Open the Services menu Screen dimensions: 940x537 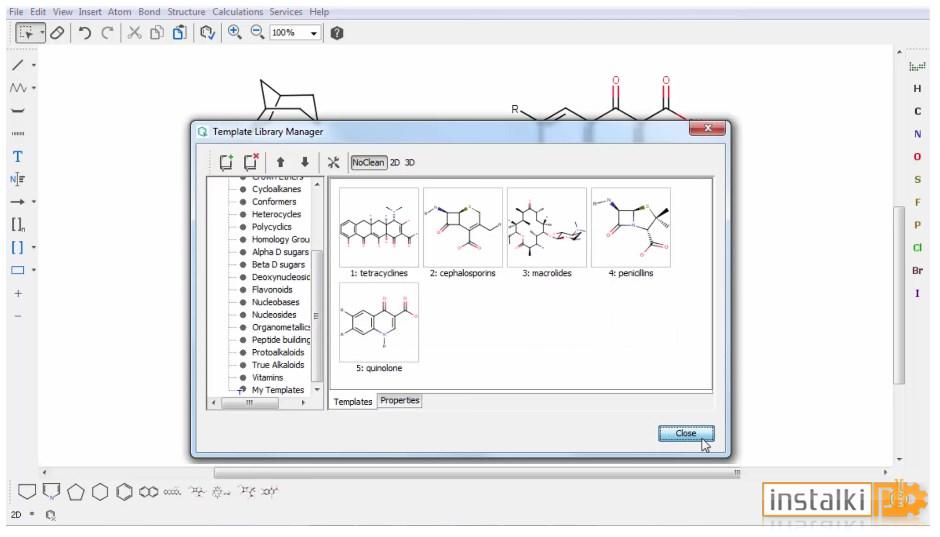[285, 11]
